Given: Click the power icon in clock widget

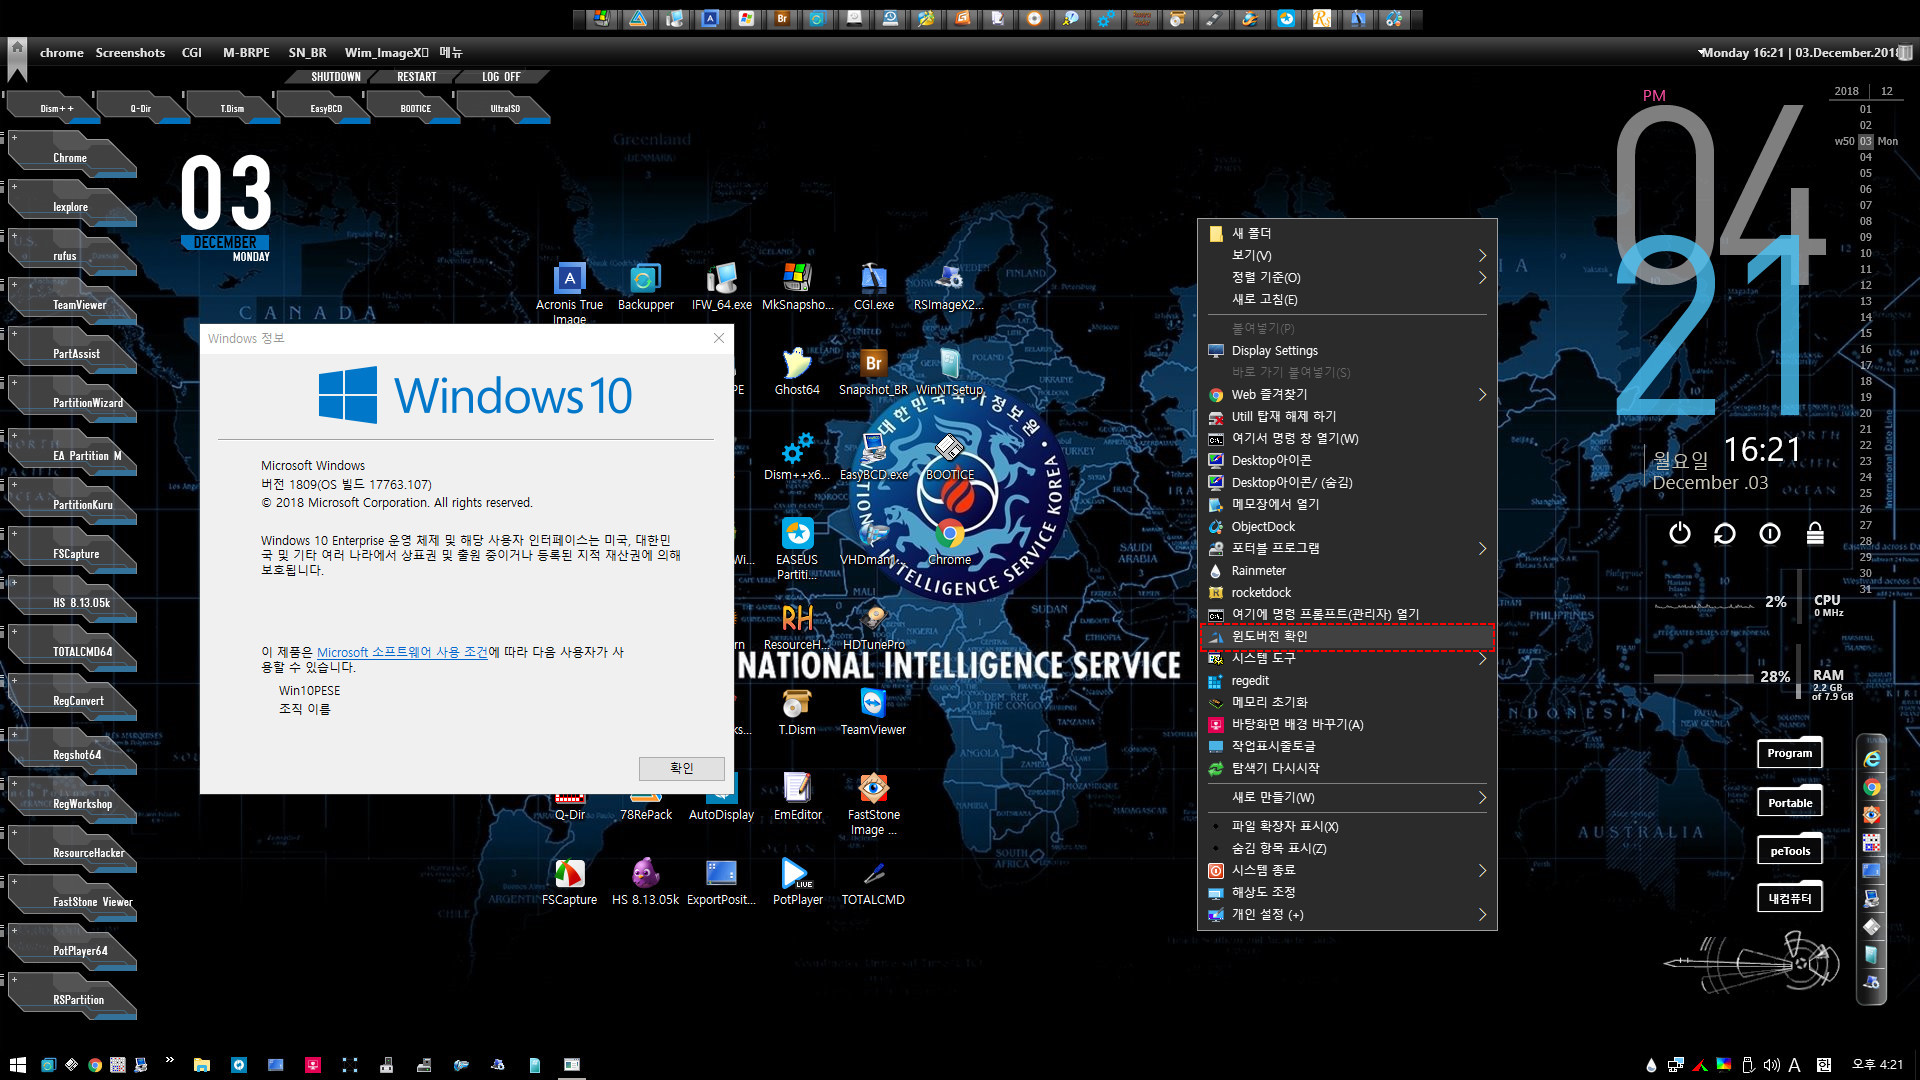Looking at the screenshot, I should pos(1680,534).
